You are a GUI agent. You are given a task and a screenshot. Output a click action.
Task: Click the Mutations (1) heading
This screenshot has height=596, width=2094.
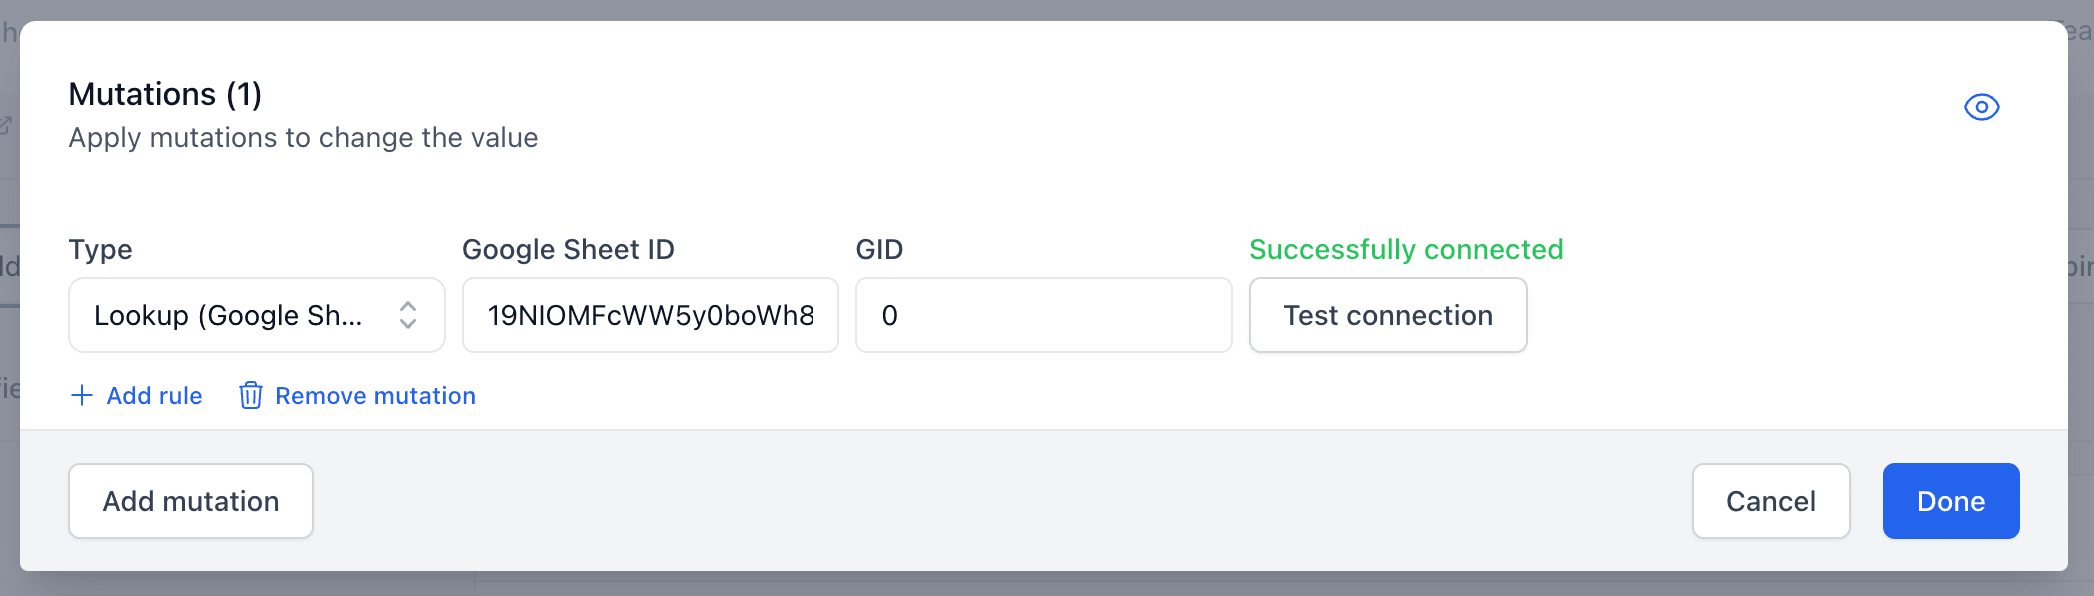point(164,94)
